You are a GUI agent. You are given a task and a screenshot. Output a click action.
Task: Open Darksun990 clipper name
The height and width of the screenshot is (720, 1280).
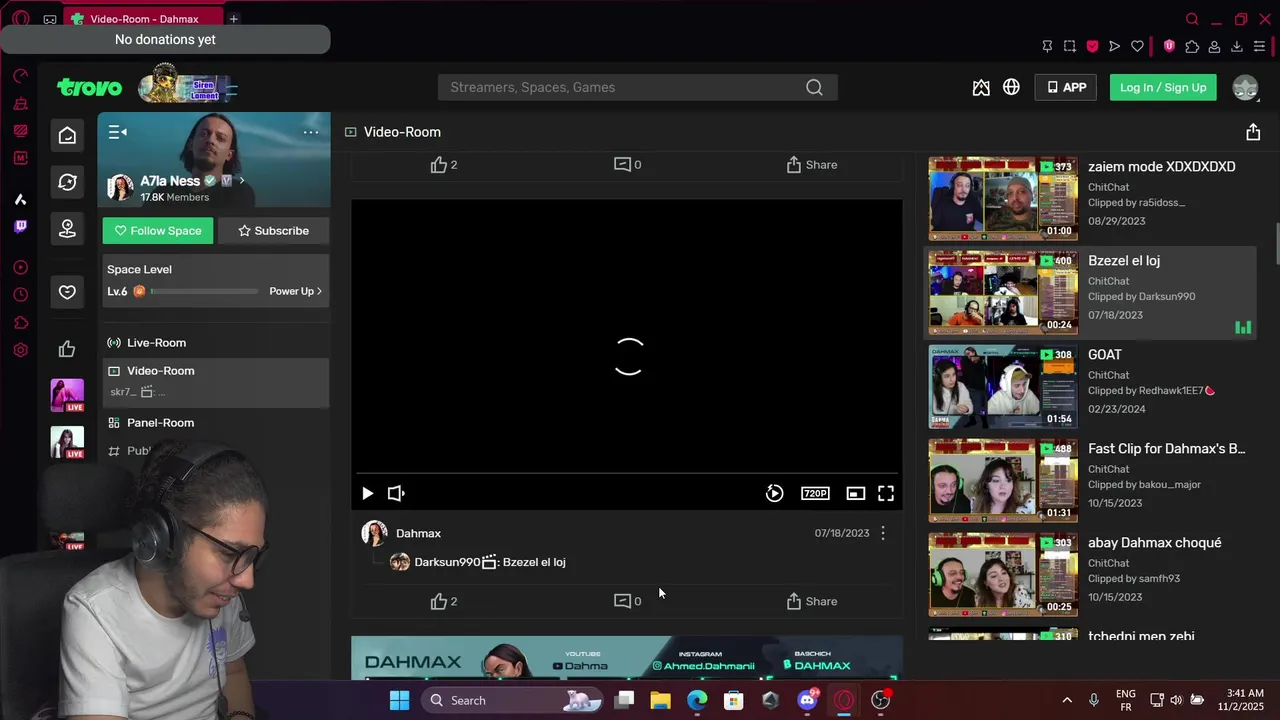(x=447, y=562)
